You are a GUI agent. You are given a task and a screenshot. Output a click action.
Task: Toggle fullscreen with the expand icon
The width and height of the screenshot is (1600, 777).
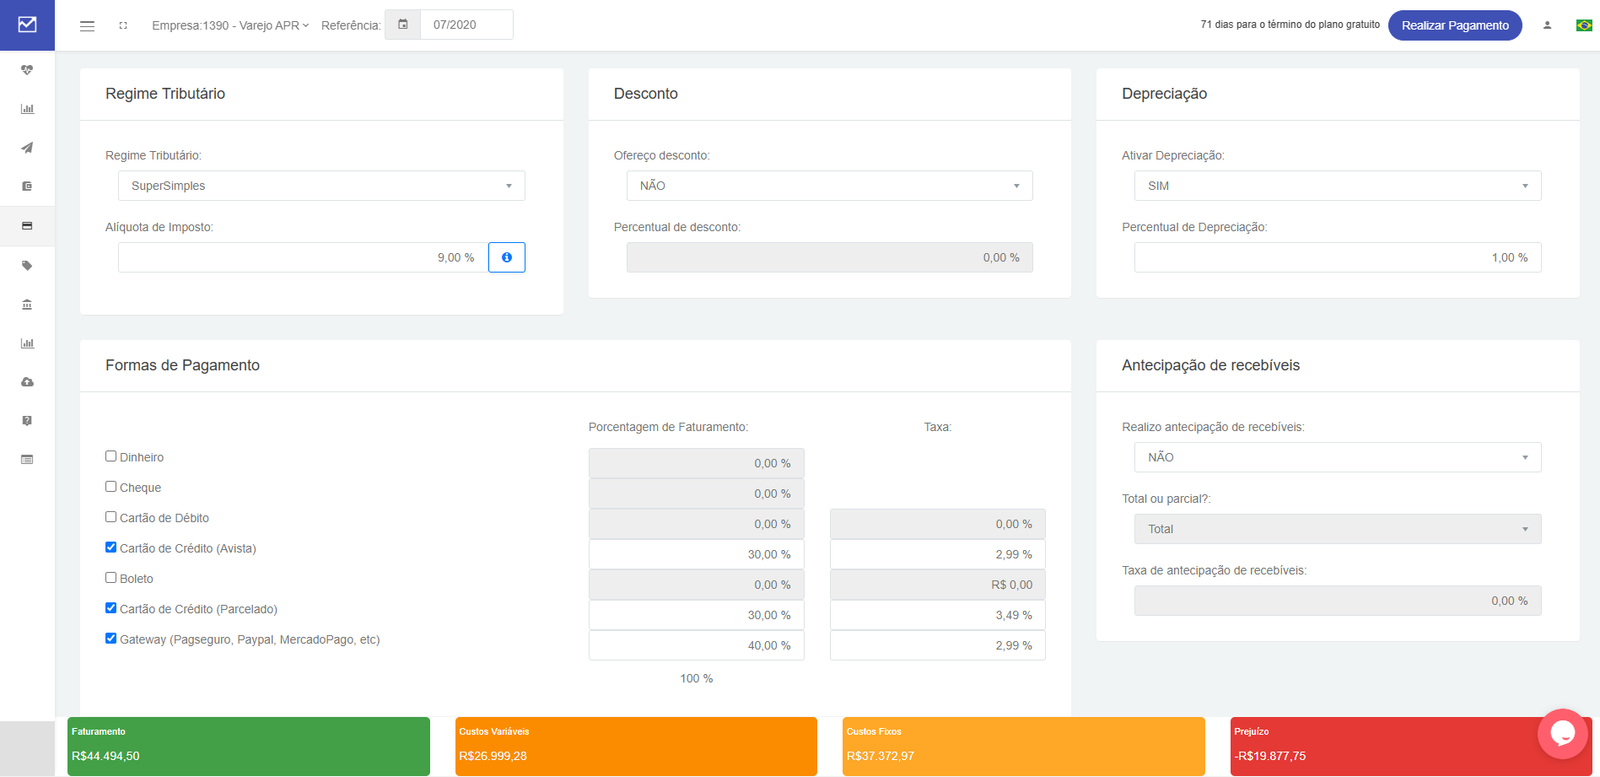(x=123, y=26)
